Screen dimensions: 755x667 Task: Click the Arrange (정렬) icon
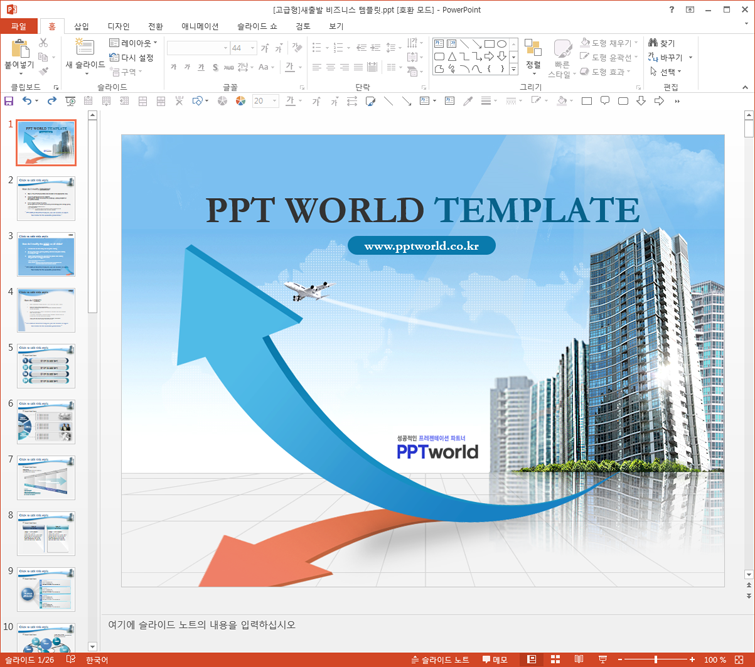click(x=533, y=49)
